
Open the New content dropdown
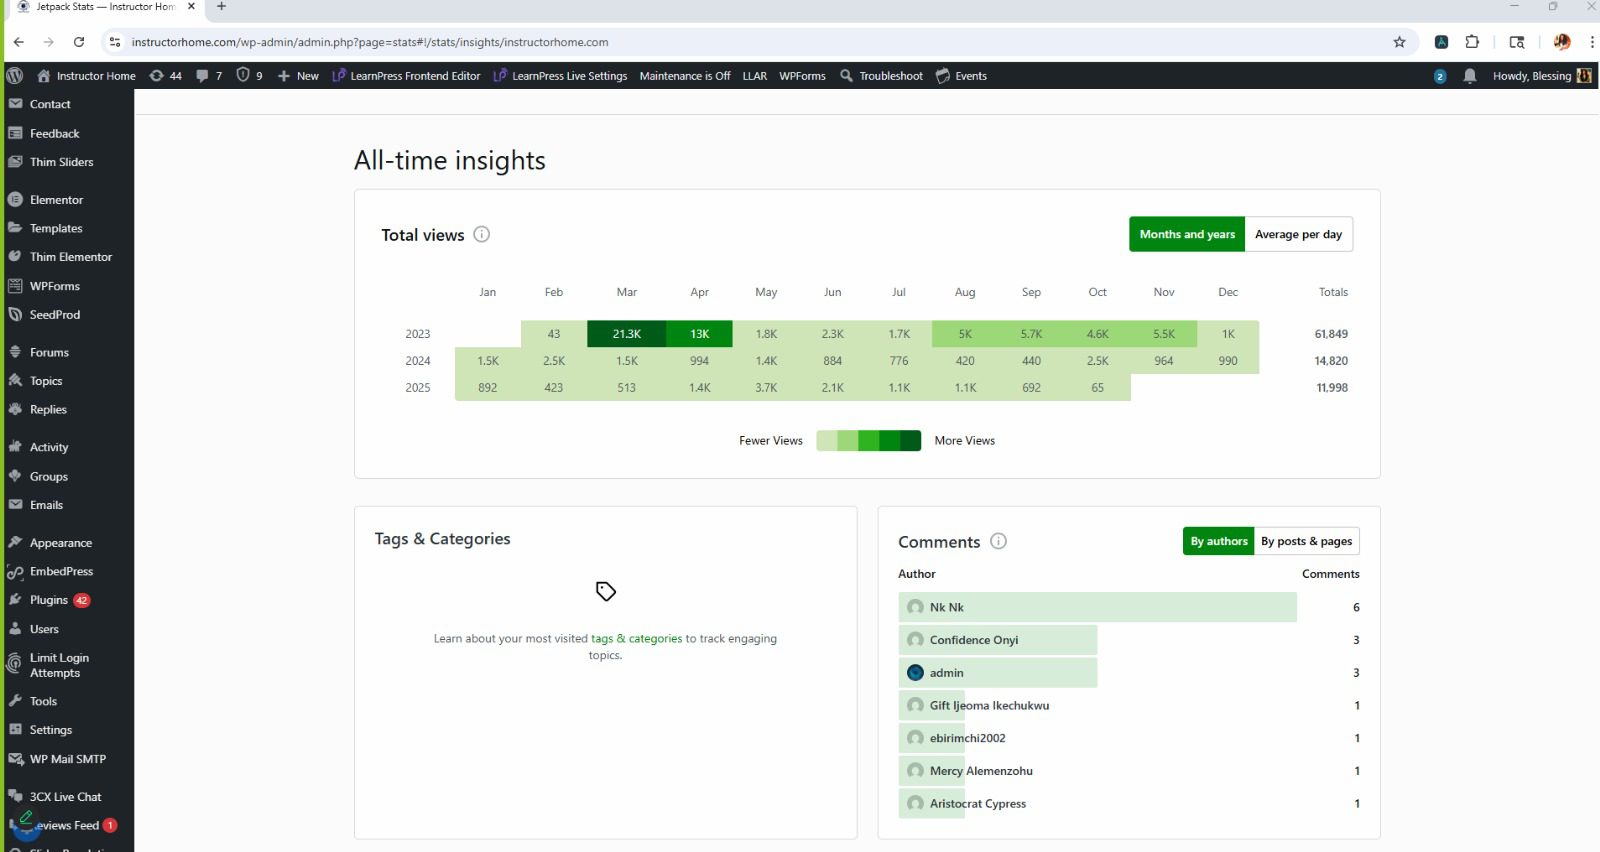tap(298, 76)
